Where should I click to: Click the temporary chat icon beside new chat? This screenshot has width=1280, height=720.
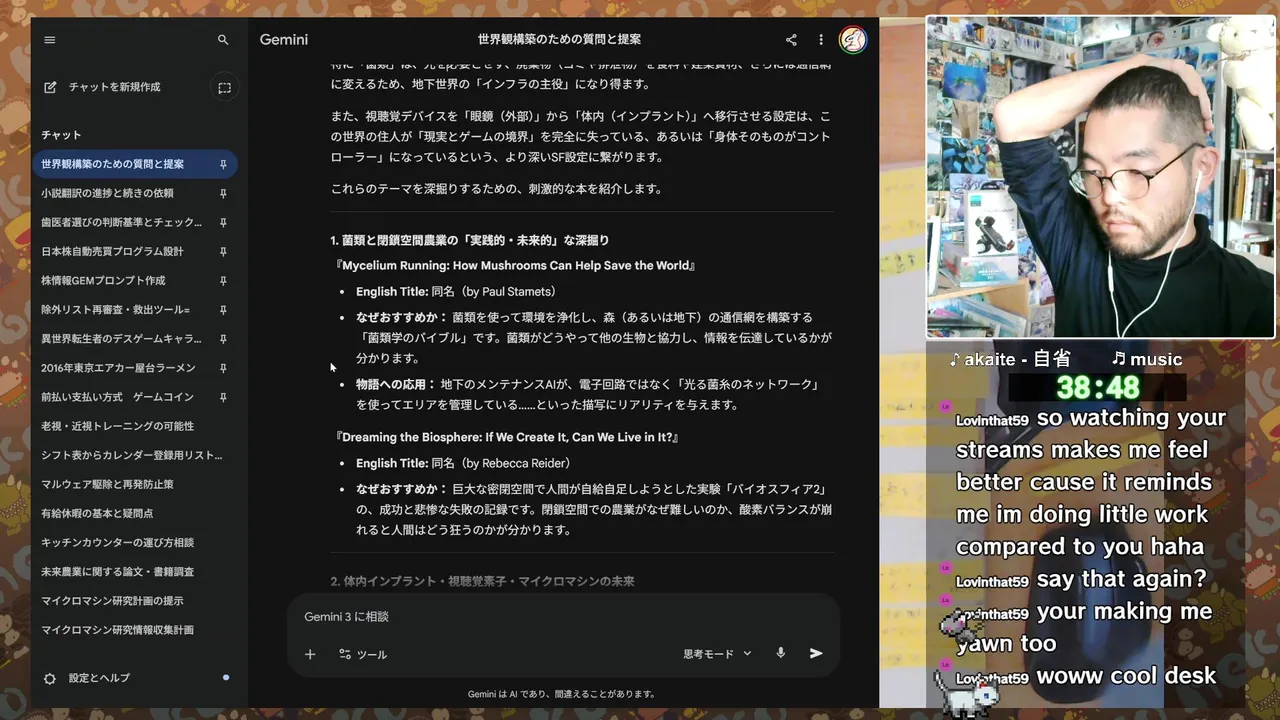click(224, 88)
